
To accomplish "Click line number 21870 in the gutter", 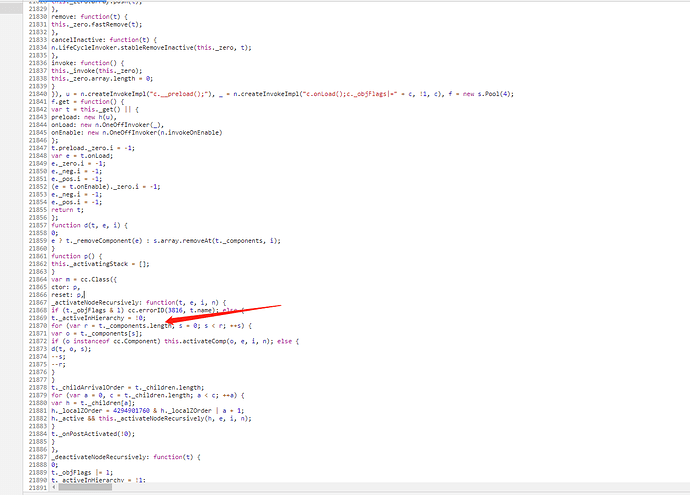I will 38,326.
